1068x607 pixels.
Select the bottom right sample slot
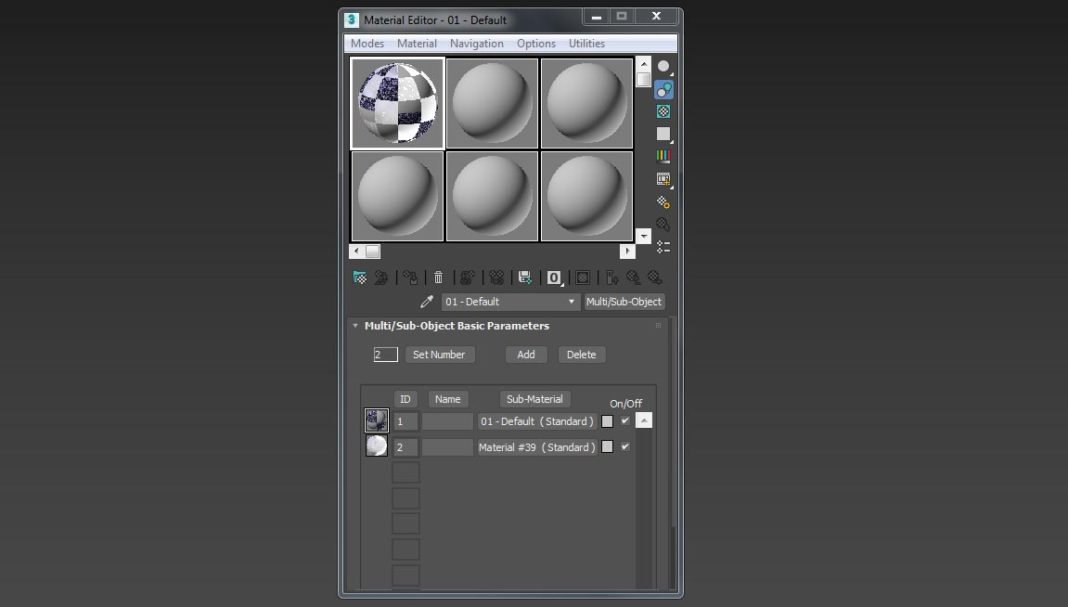point(586,196)
